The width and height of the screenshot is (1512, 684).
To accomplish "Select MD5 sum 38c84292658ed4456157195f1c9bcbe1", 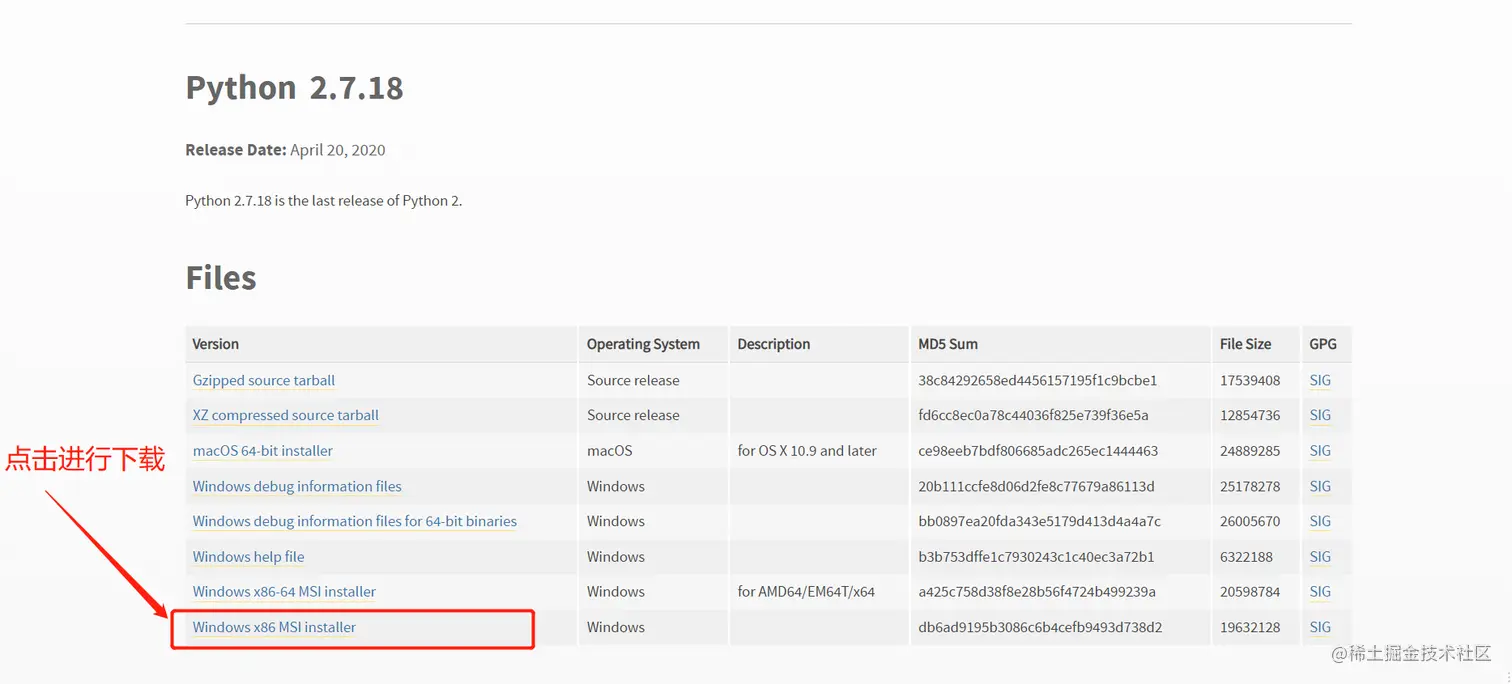I will (1038, 380).
